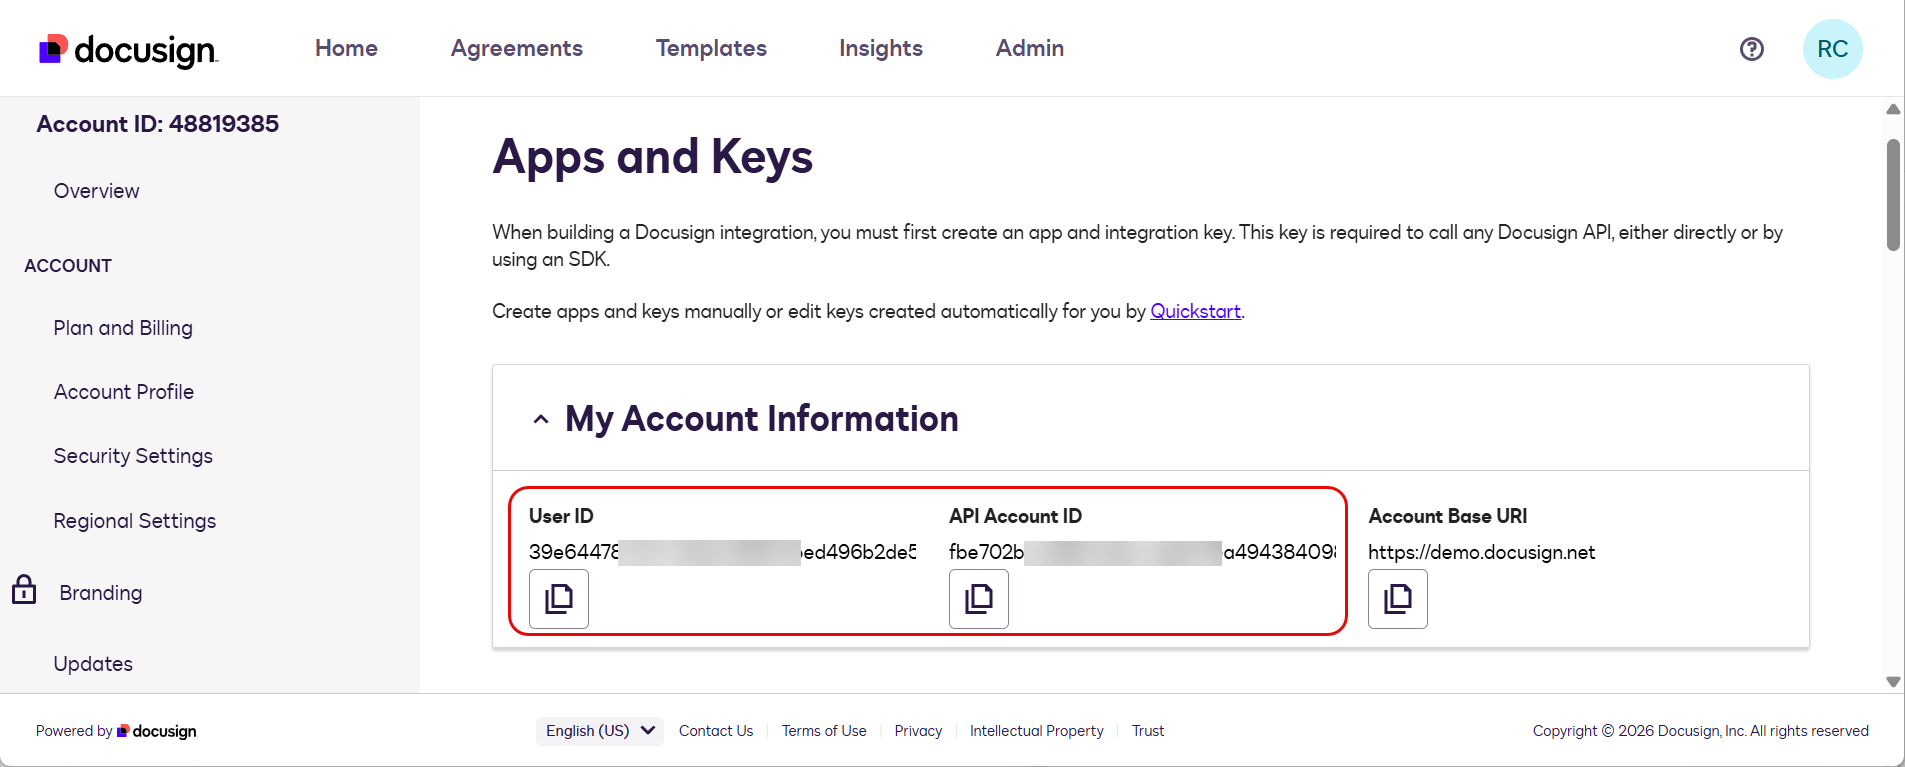
Task: Click the Docusign logo in header
Action: pyautogui.click(x=128, y=50)
